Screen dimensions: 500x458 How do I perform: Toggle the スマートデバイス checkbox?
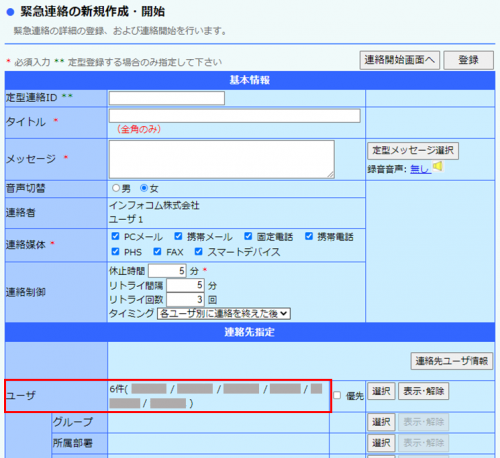click(199, 251)
